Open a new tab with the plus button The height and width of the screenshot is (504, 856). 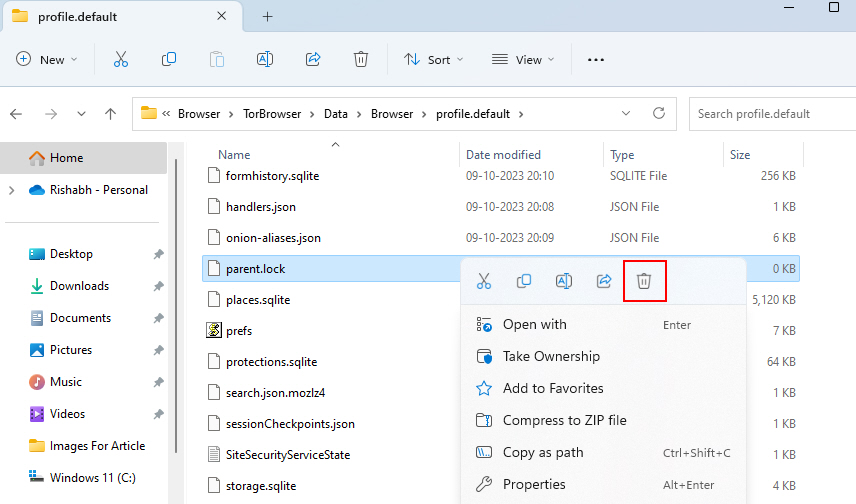[267, 16]
